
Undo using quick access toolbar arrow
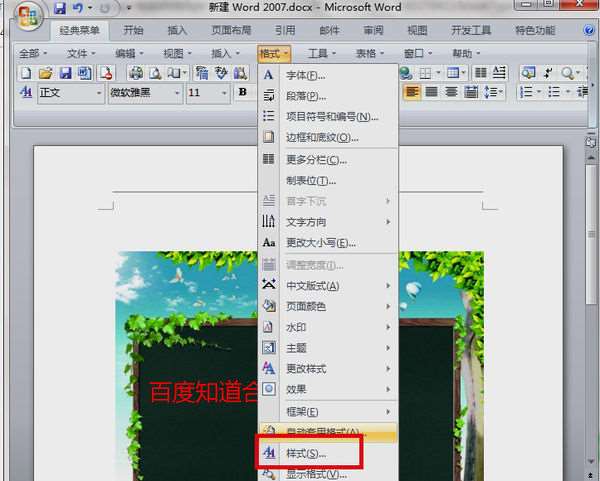click(x=78, y=7)
